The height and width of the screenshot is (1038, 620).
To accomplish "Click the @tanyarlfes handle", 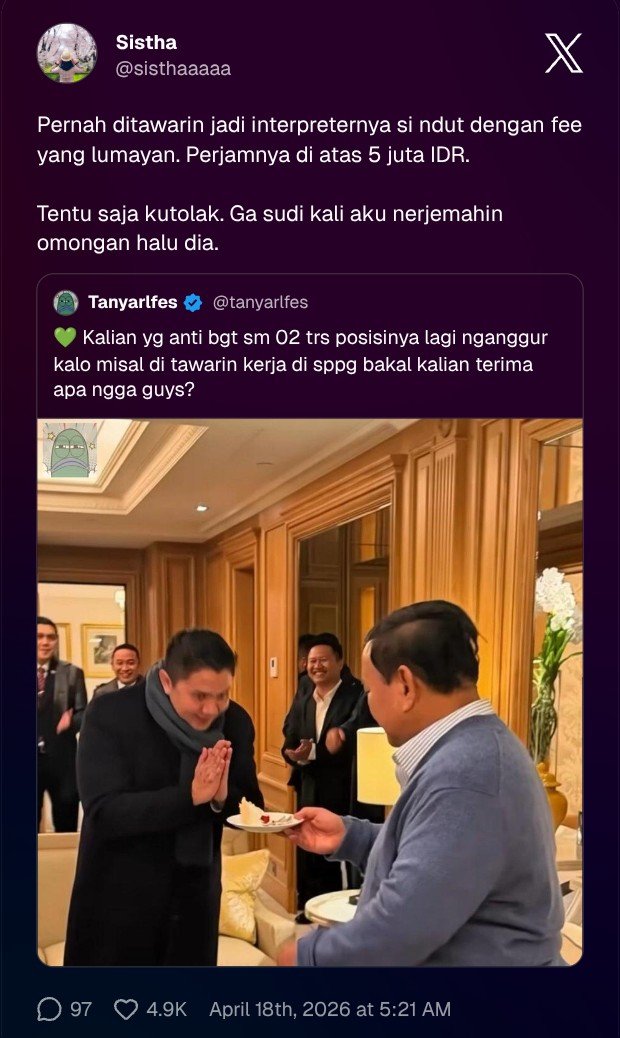I will 260,303.
